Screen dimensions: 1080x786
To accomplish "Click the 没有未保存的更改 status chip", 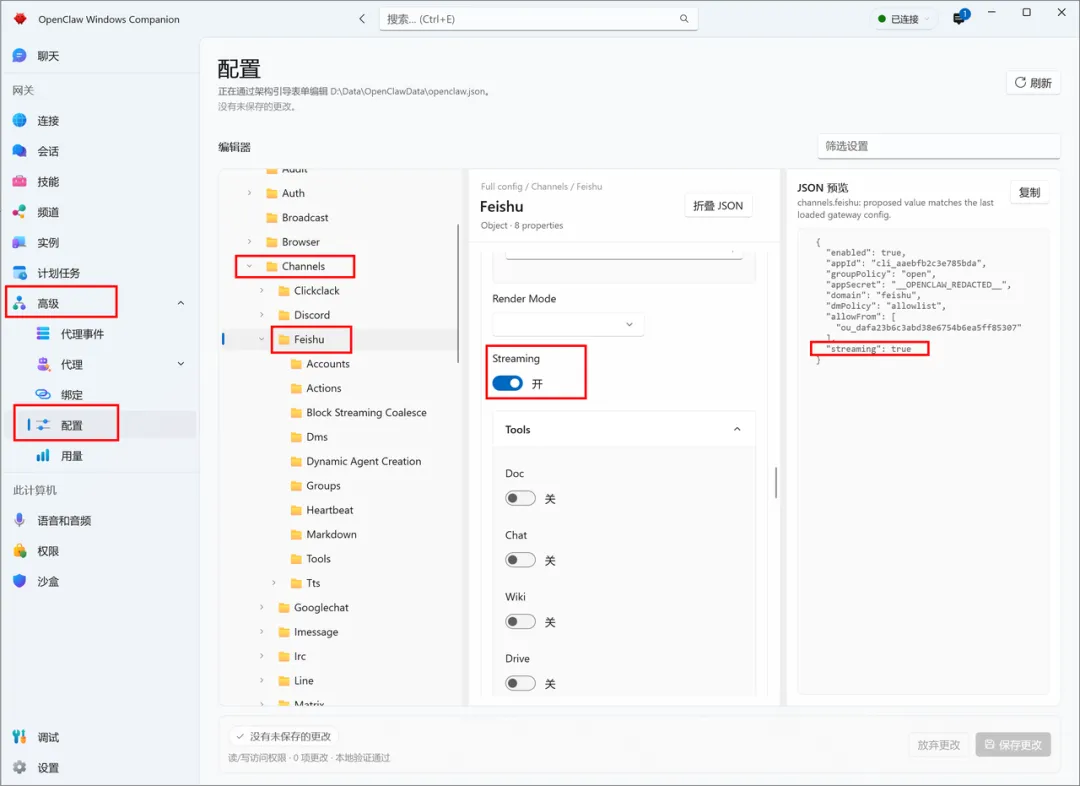I will (x=283, y=736).
